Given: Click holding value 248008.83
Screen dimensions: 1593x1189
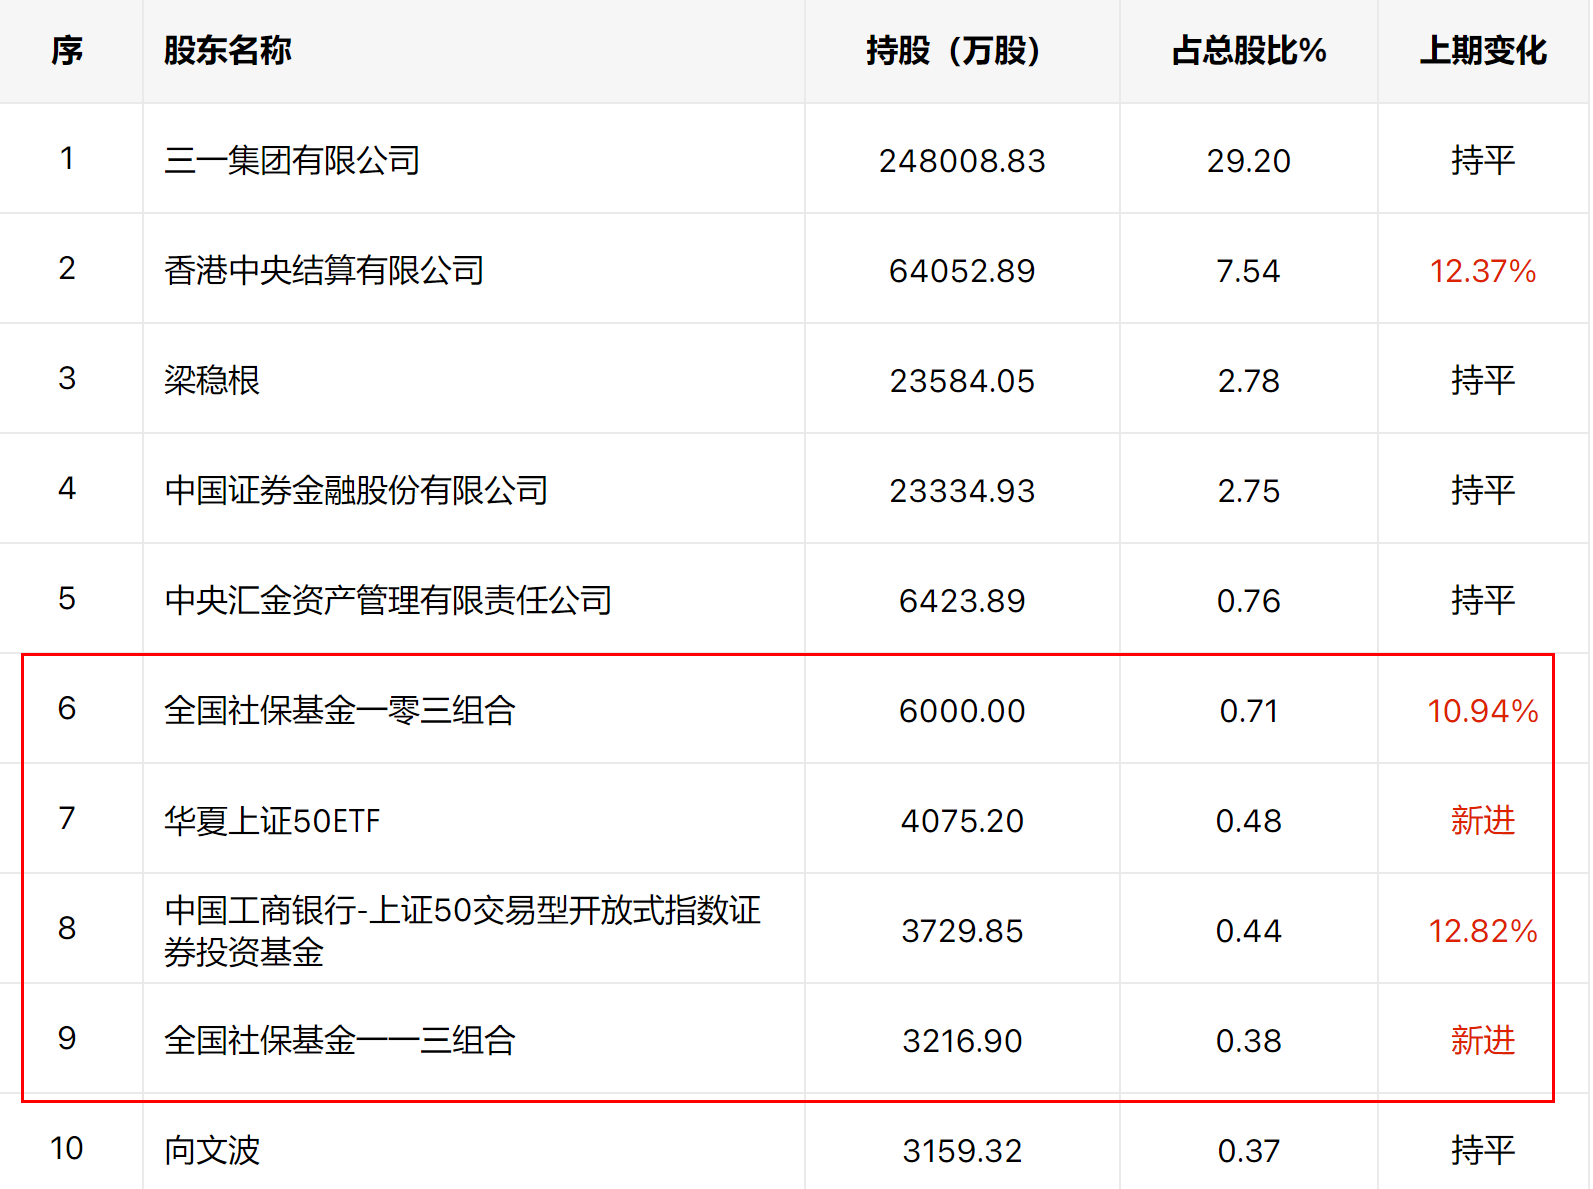Looking at the screenshot, I should click(962, 161).
